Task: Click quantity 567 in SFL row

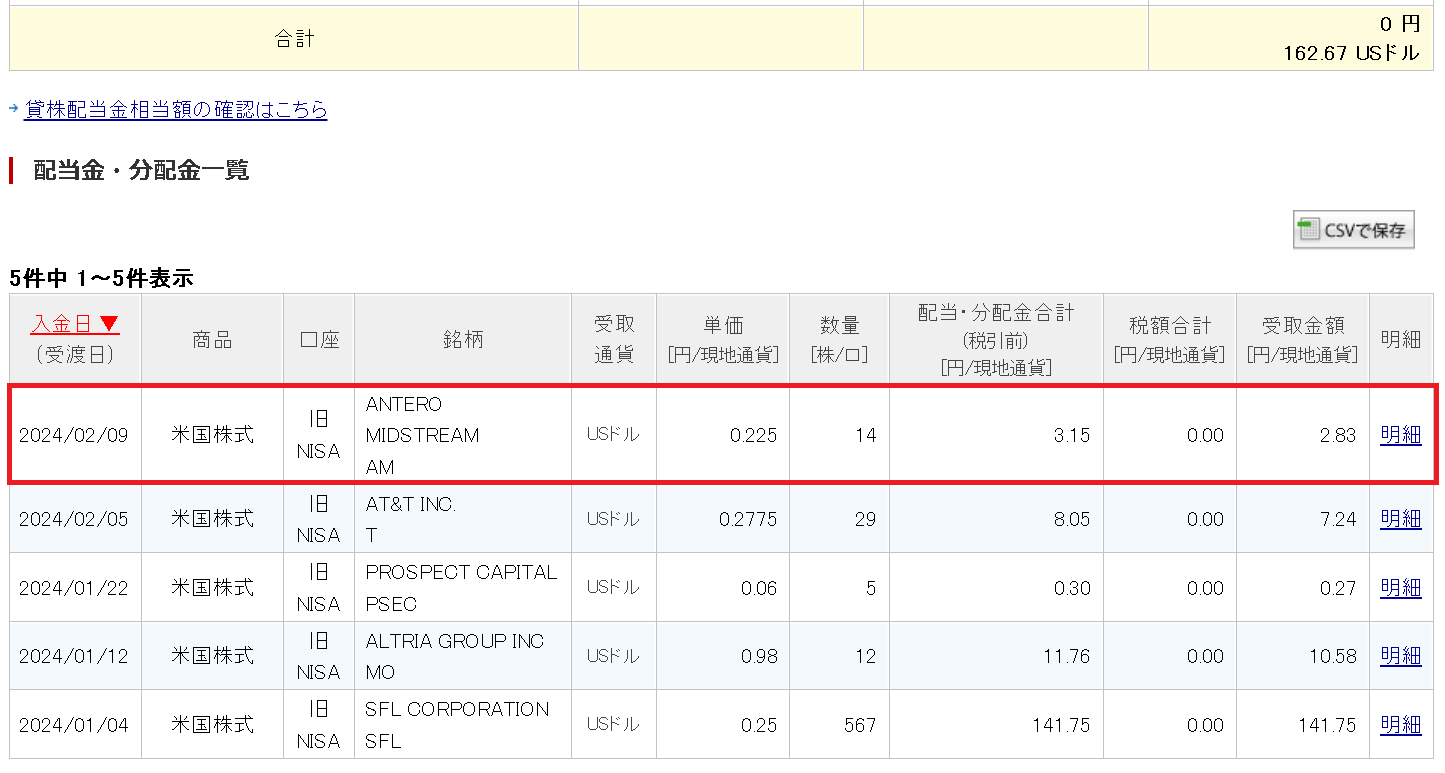Action: (860, 725)
